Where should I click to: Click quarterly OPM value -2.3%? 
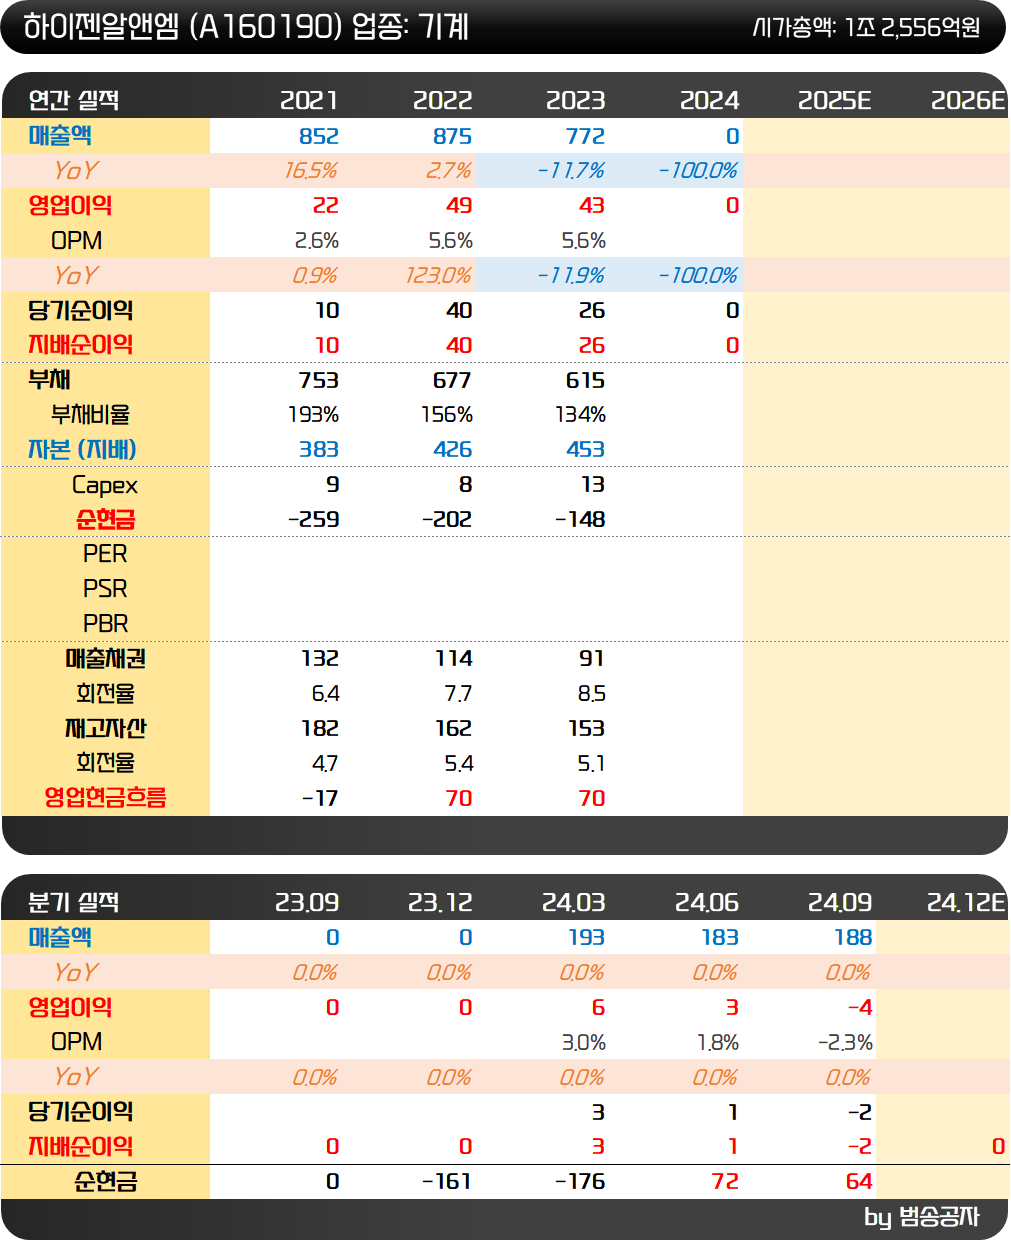click(845, 1042)
